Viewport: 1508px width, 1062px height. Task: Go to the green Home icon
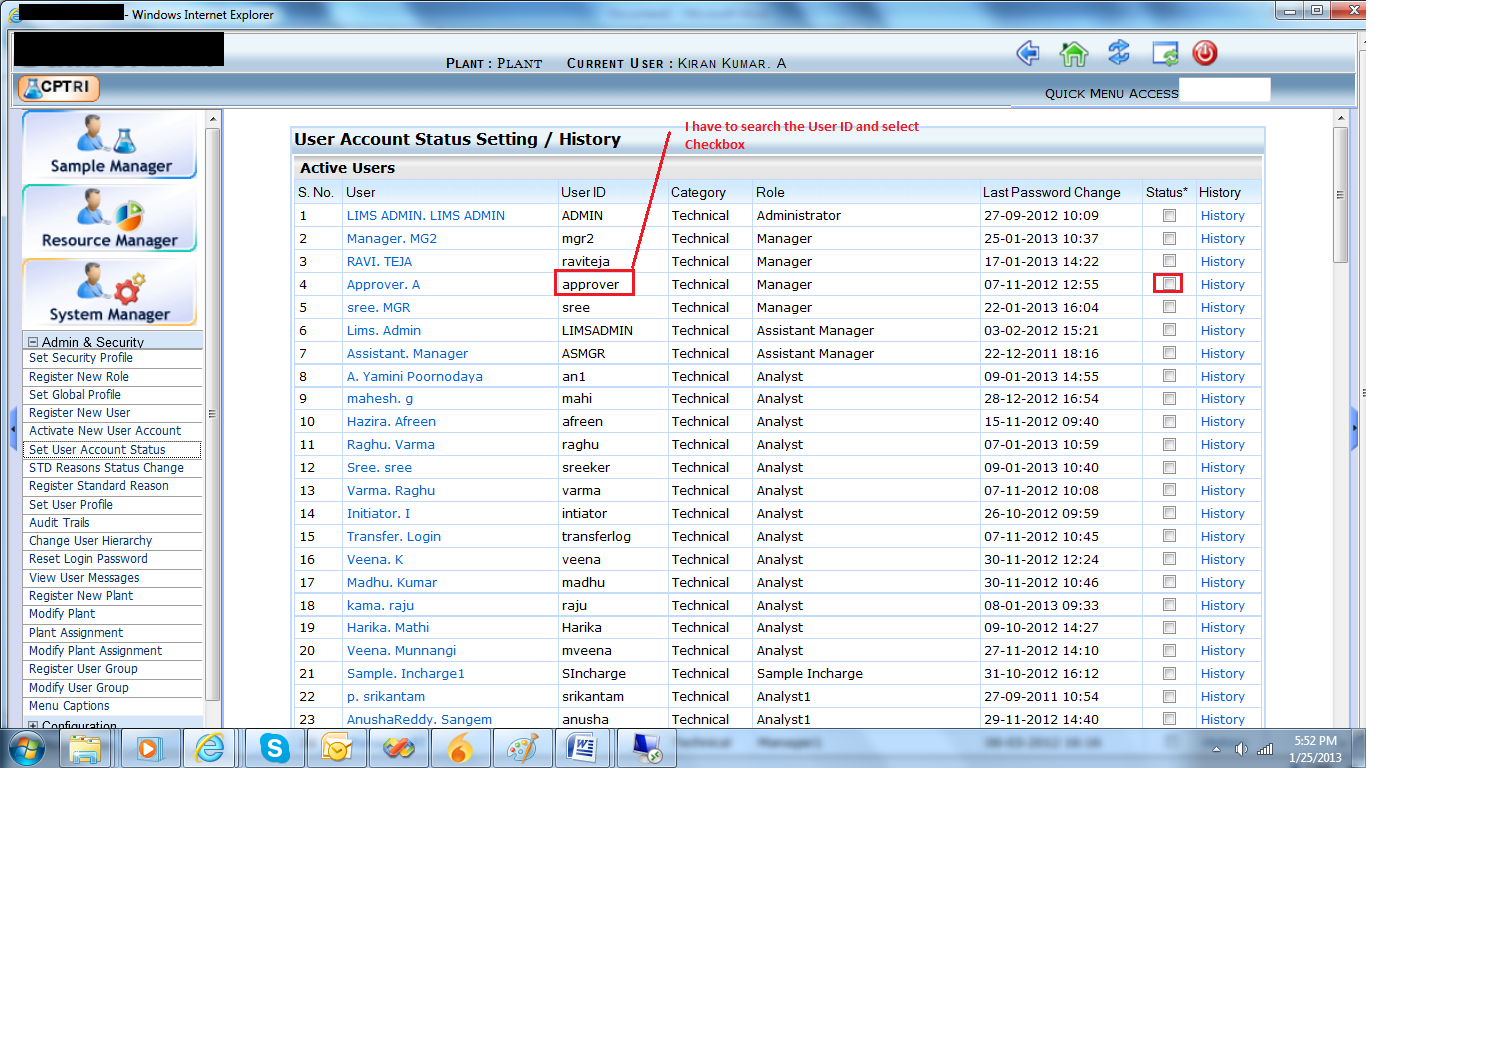tap(1073, 54)
